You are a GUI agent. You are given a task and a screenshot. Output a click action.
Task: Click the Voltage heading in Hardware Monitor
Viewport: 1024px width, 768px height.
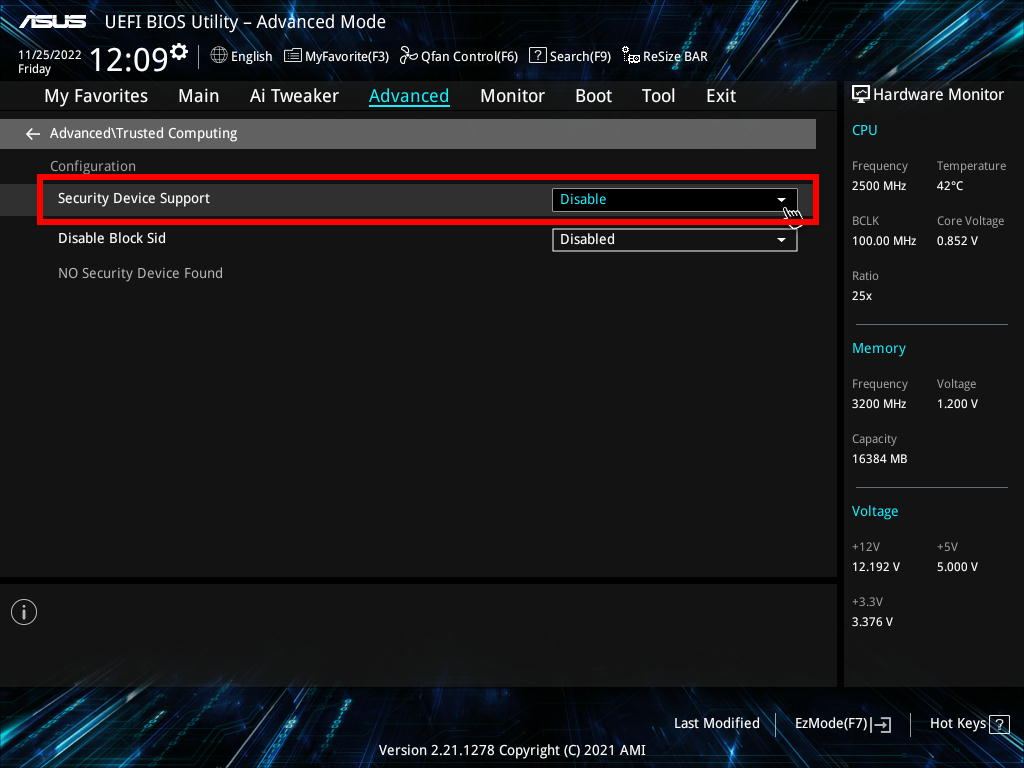[x=874, y=511]
